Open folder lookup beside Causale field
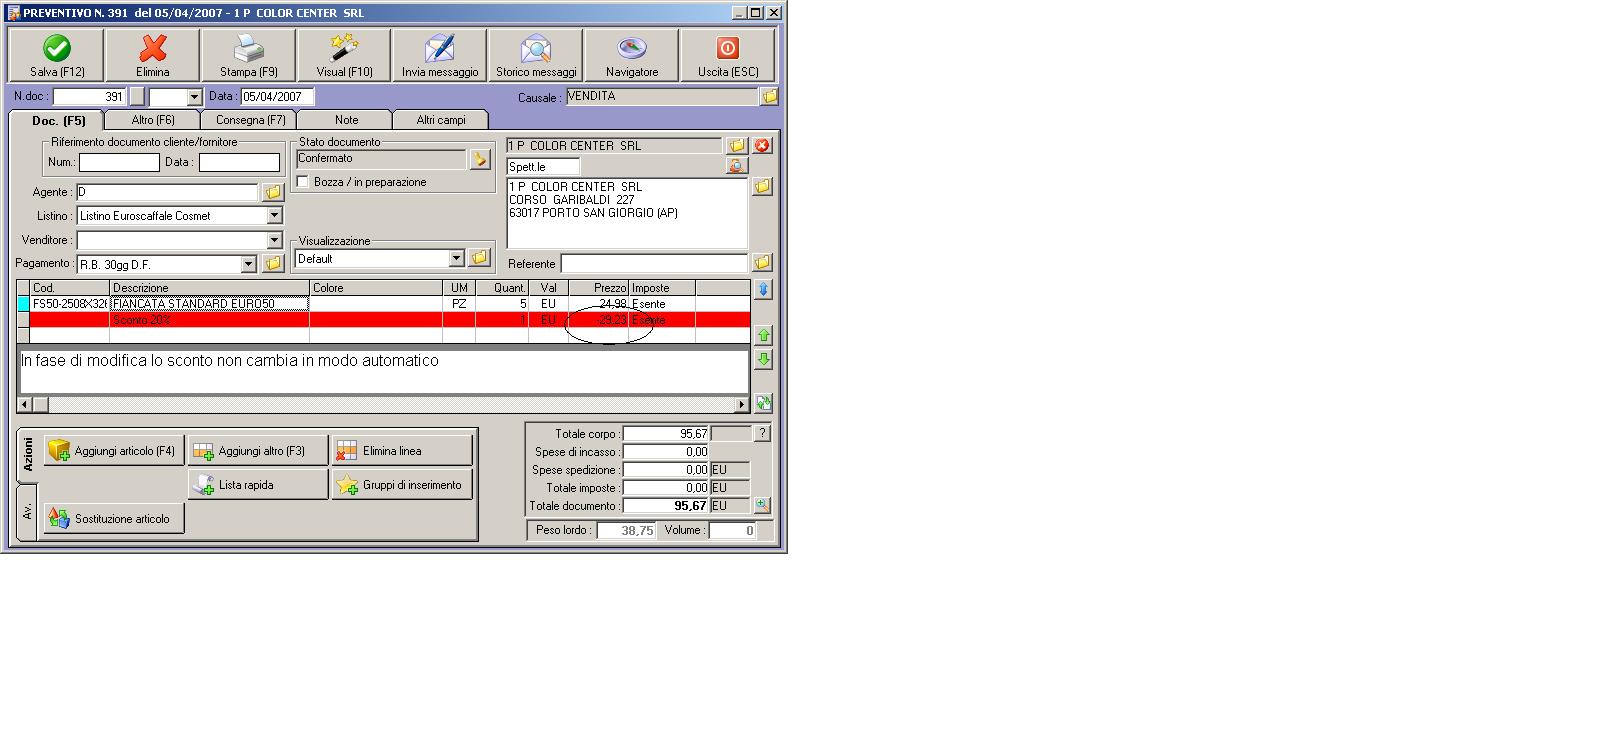1600x742 pixels. click(769, 97)
